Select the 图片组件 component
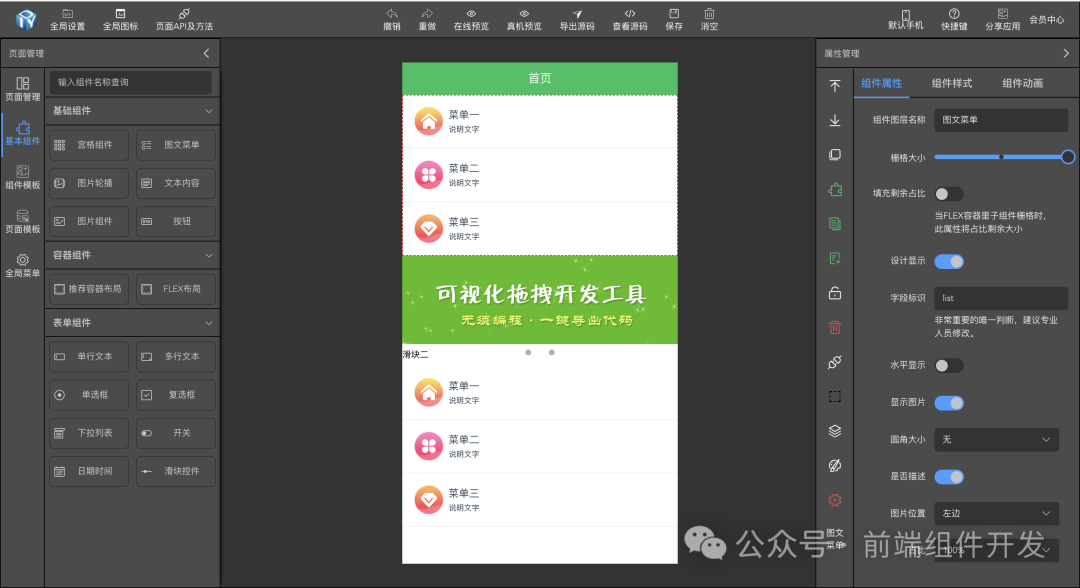1080x588 pixels. pyautogui.click(x=89, y=221)
